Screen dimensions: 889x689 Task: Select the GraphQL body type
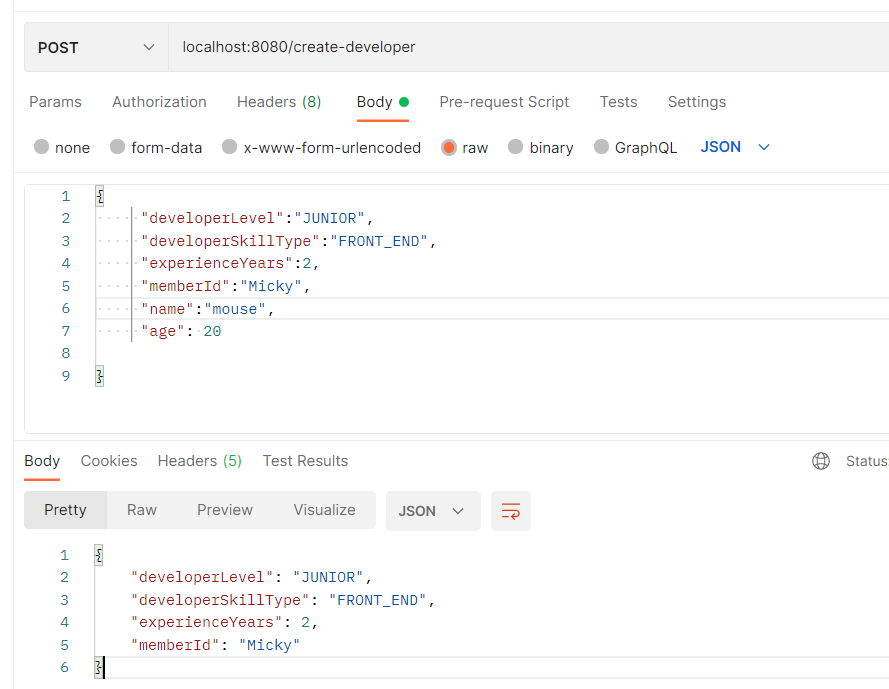click(x=636, y=147)
